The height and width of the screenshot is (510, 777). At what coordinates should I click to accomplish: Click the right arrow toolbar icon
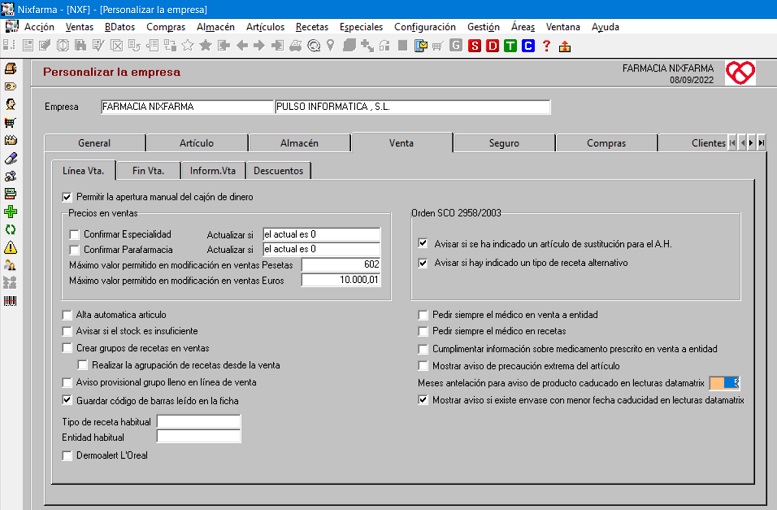coord(259,46)
